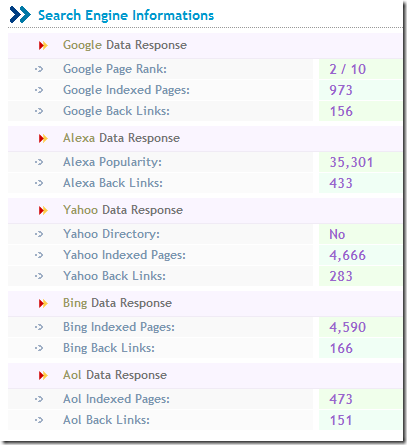This screenshot has height=445, width=407.
Task: Click the small arrow bullet beside Aol Back Links
Action: point(39,420)
